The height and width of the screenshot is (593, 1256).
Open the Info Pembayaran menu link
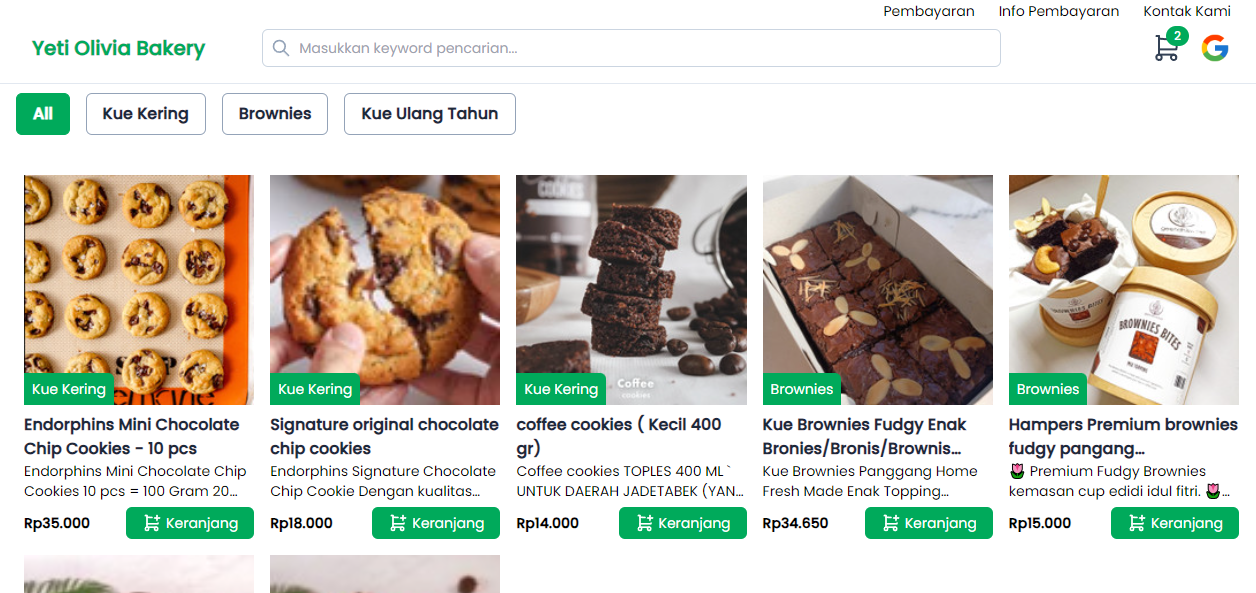(x=1059, y=11)
